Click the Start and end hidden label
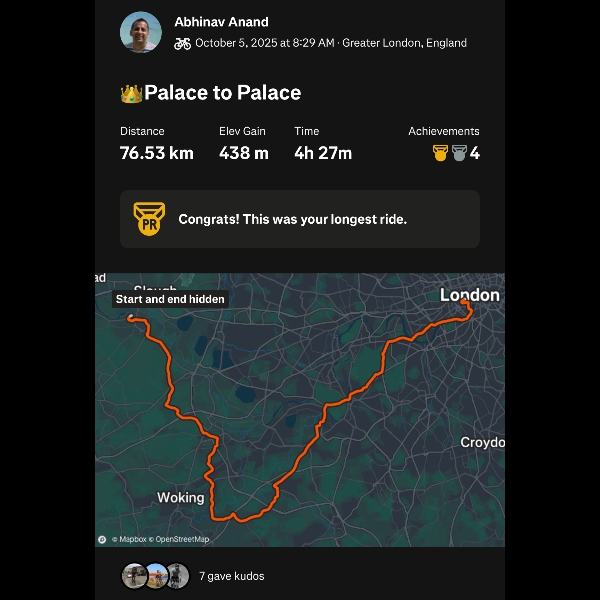This screenshot has width=600, height=600. pyautogui.click(x=170, y=299)
